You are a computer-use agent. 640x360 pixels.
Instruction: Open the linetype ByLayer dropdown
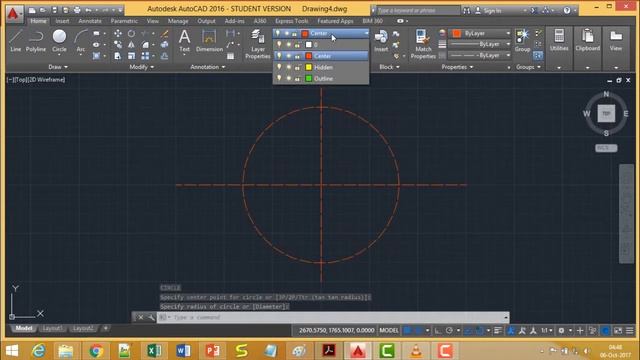tap(480, 55)
